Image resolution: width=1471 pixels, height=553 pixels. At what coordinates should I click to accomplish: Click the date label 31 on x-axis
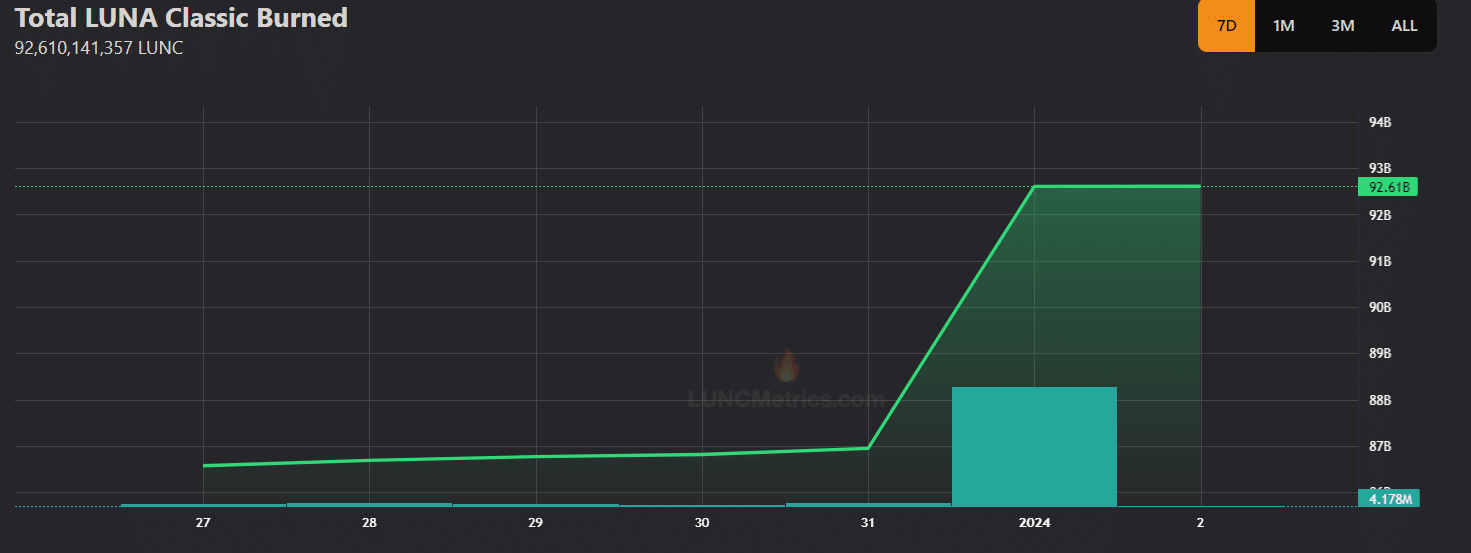(x=868, y=523)
